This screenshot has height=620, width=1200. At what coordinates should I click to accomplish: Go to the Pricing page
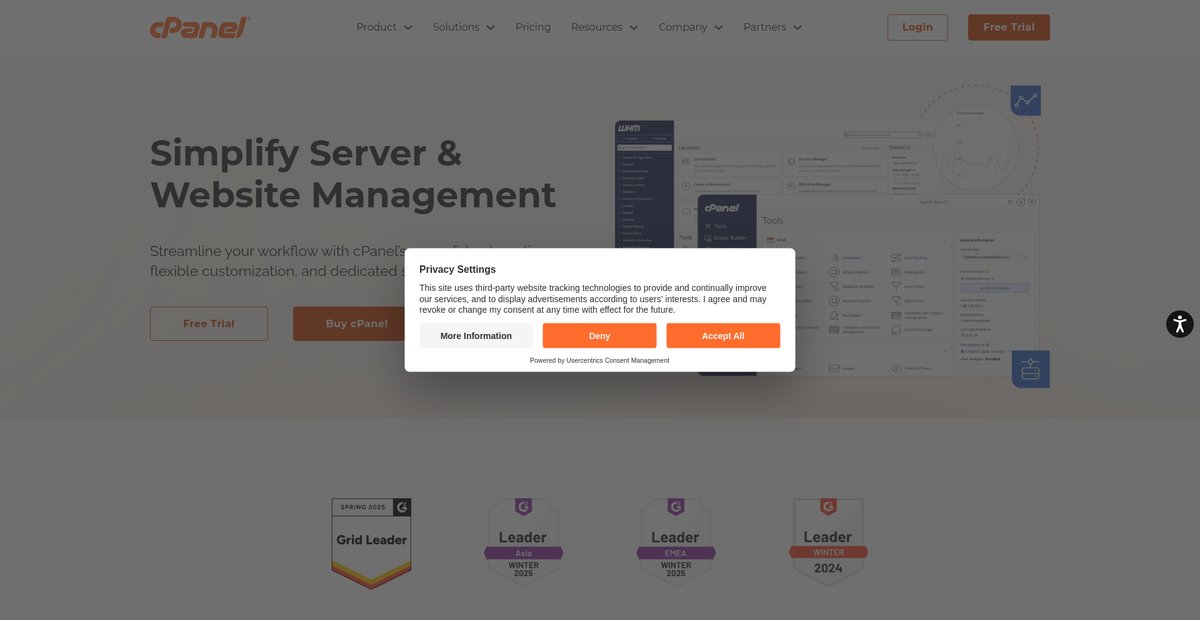(533, 27)
